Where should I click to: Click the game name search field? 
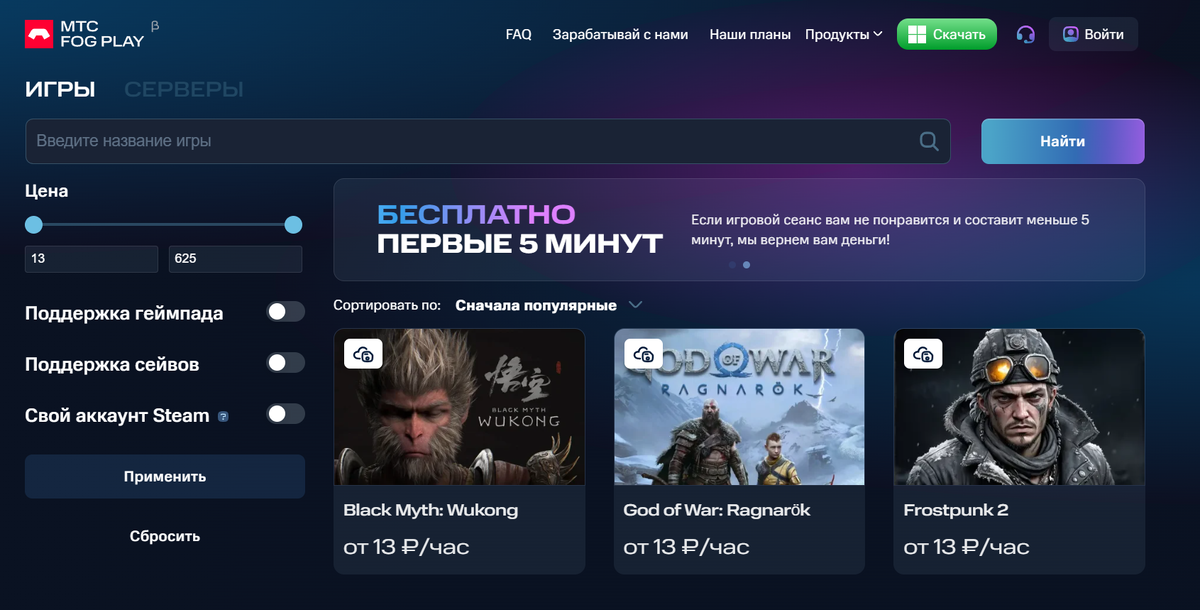click(488, 141)
